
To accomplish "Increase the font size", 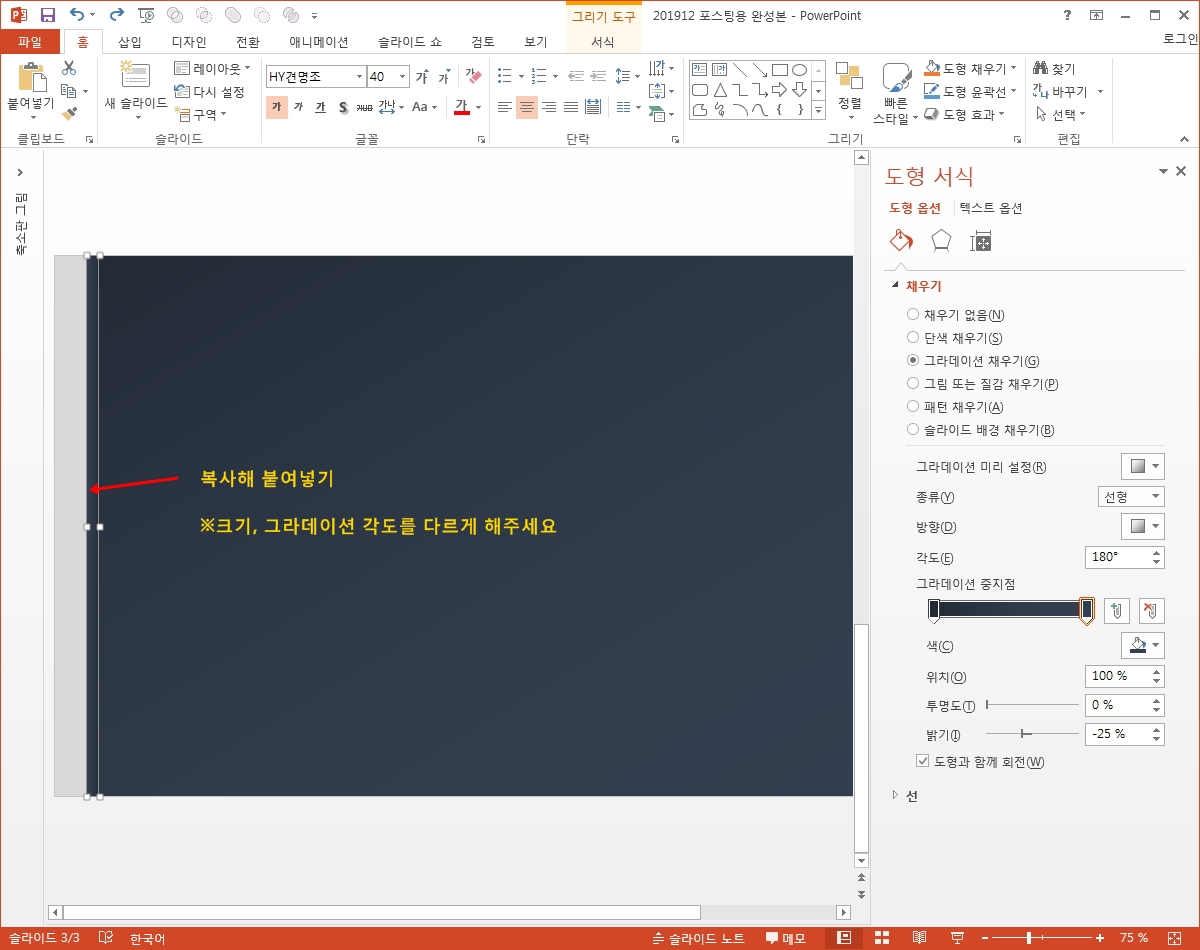I will point(422,77).
